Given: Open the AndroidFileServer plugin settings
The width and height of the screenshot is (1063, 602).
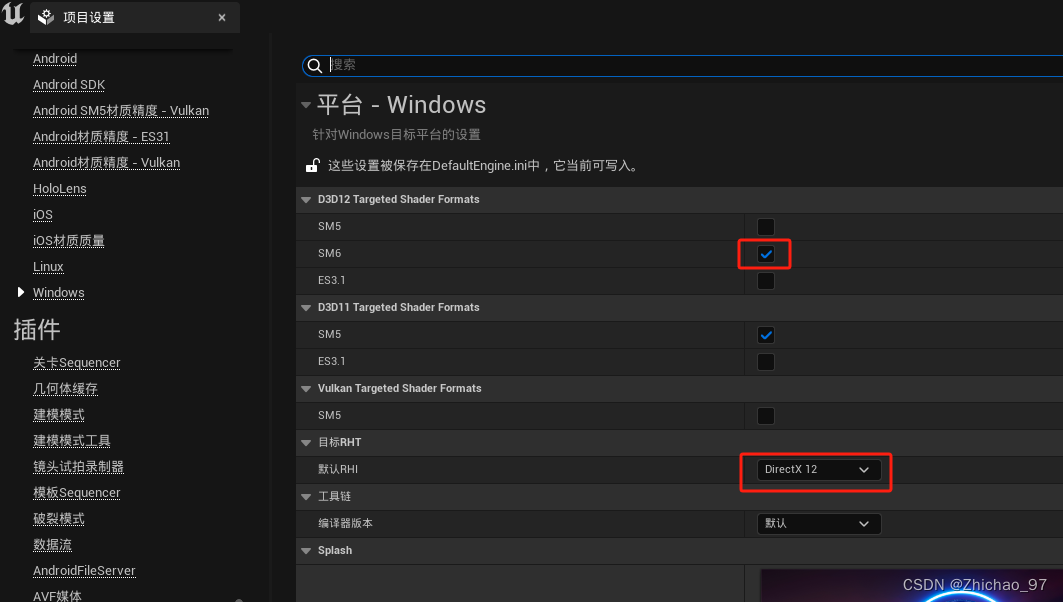Looking at the screenshot, I should (84, 571).
